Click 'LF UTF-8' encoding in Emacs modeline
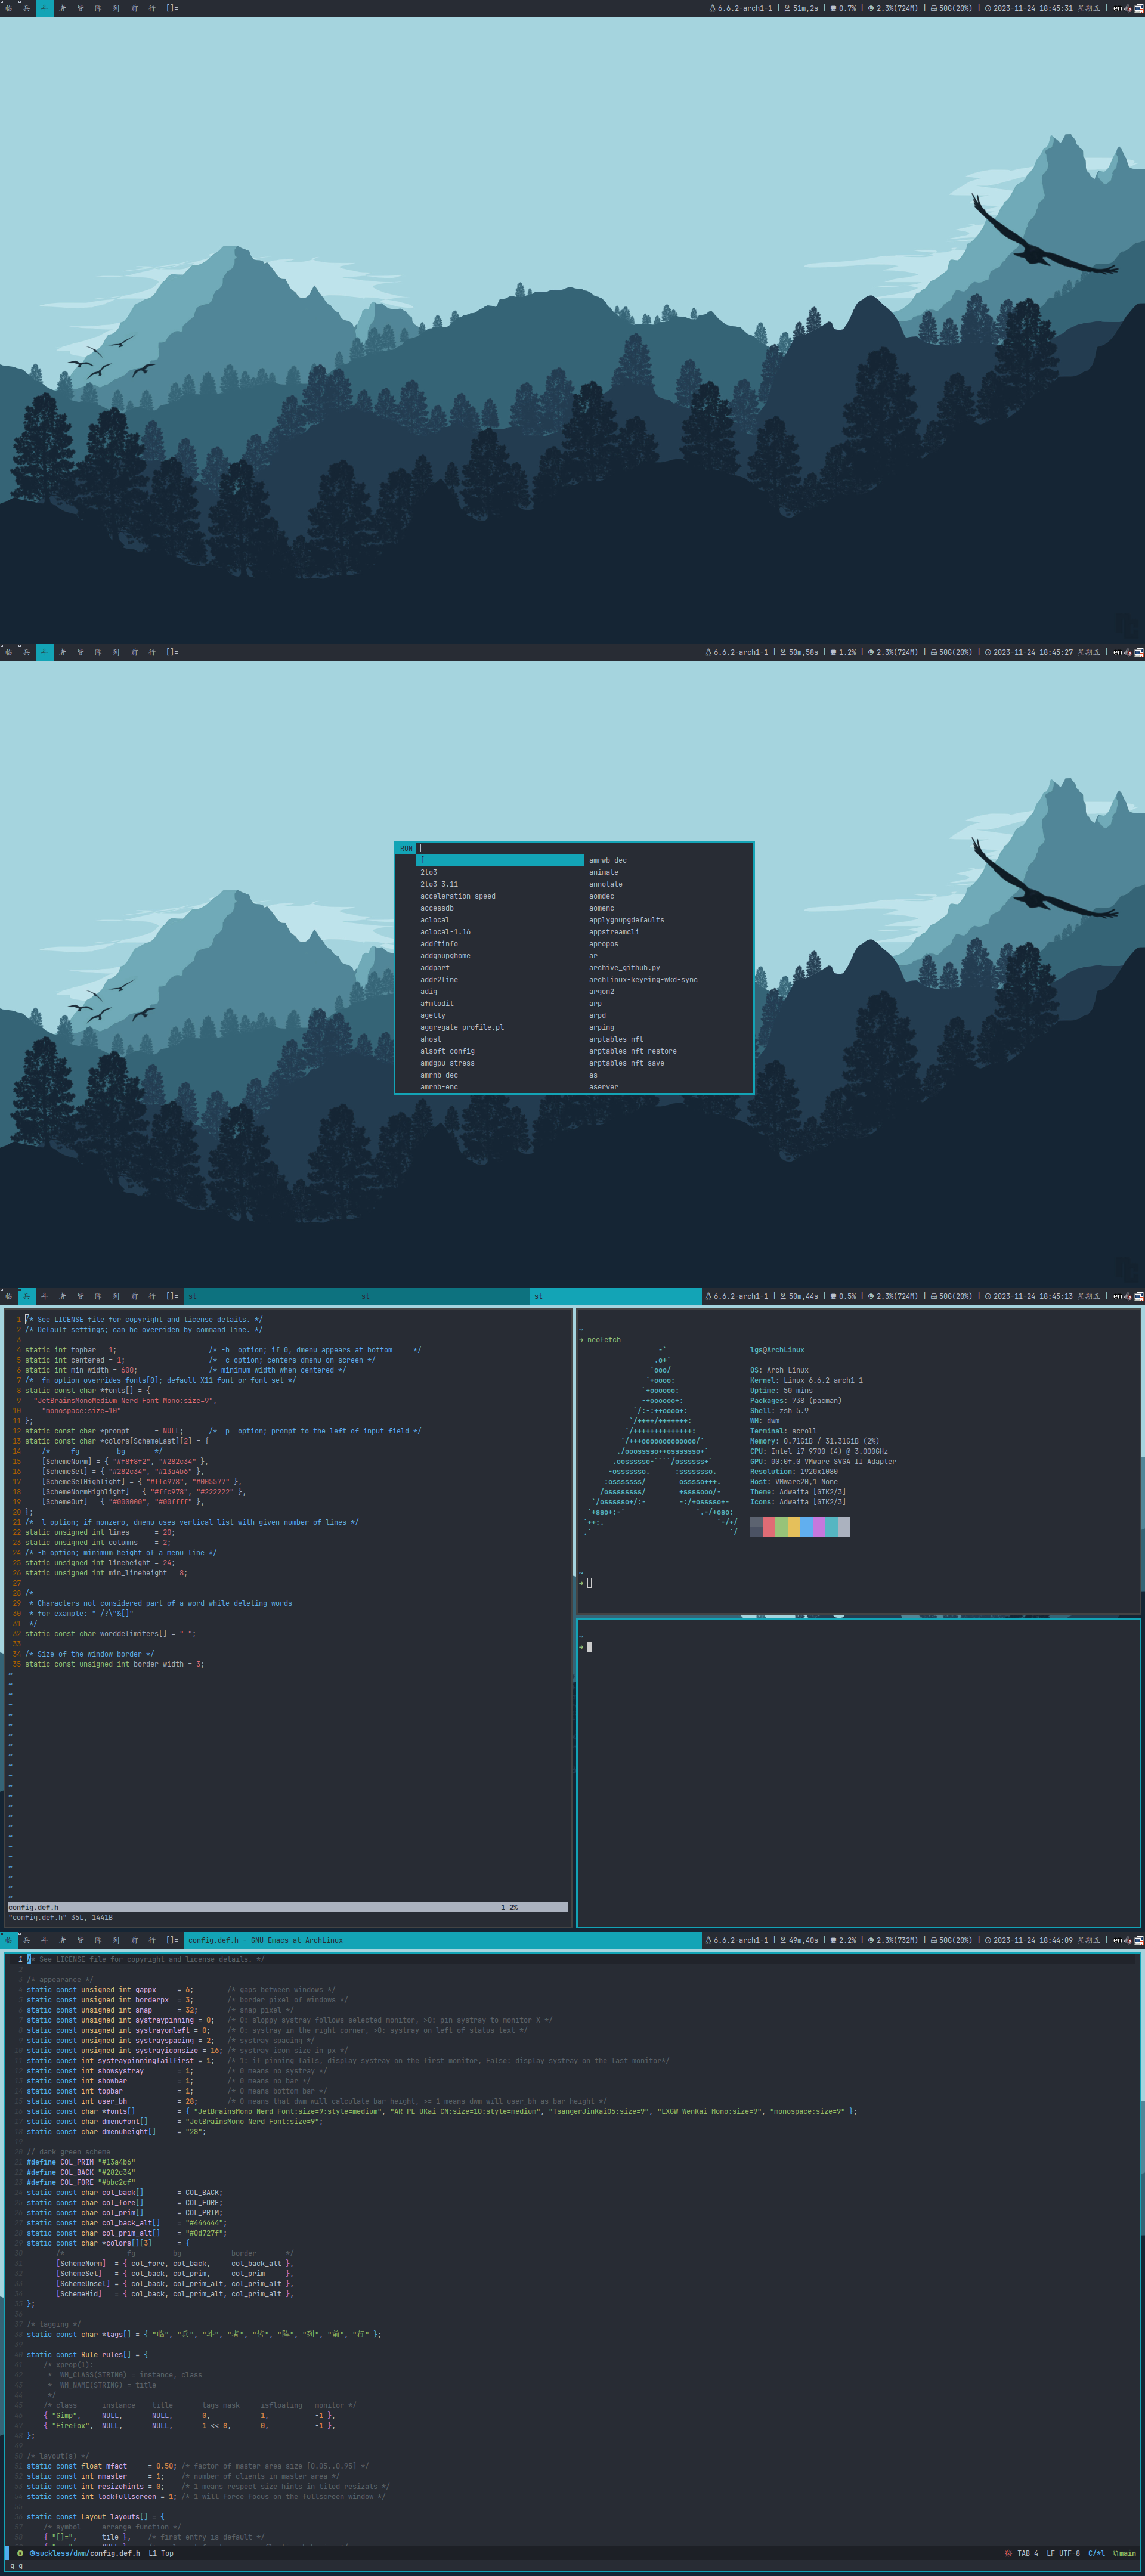 click(1063, 2553)
